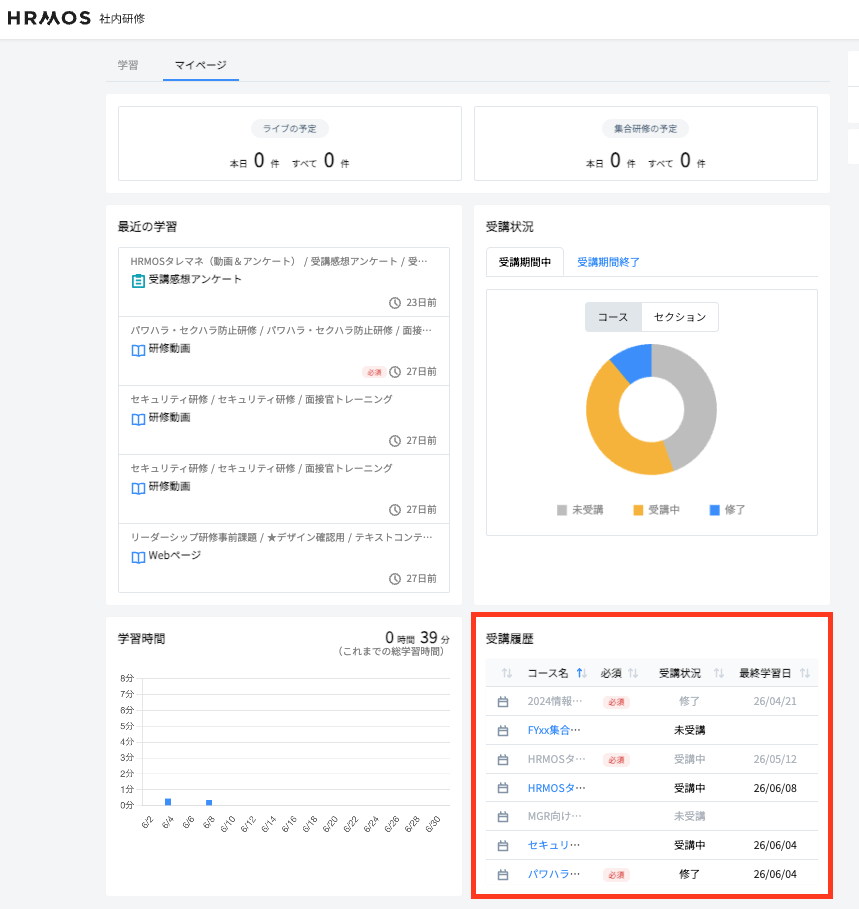Sort history by 受講状況 column arrows
Image resolution: width=859 pixels, height=909 pixels.
tap(719, 673)
